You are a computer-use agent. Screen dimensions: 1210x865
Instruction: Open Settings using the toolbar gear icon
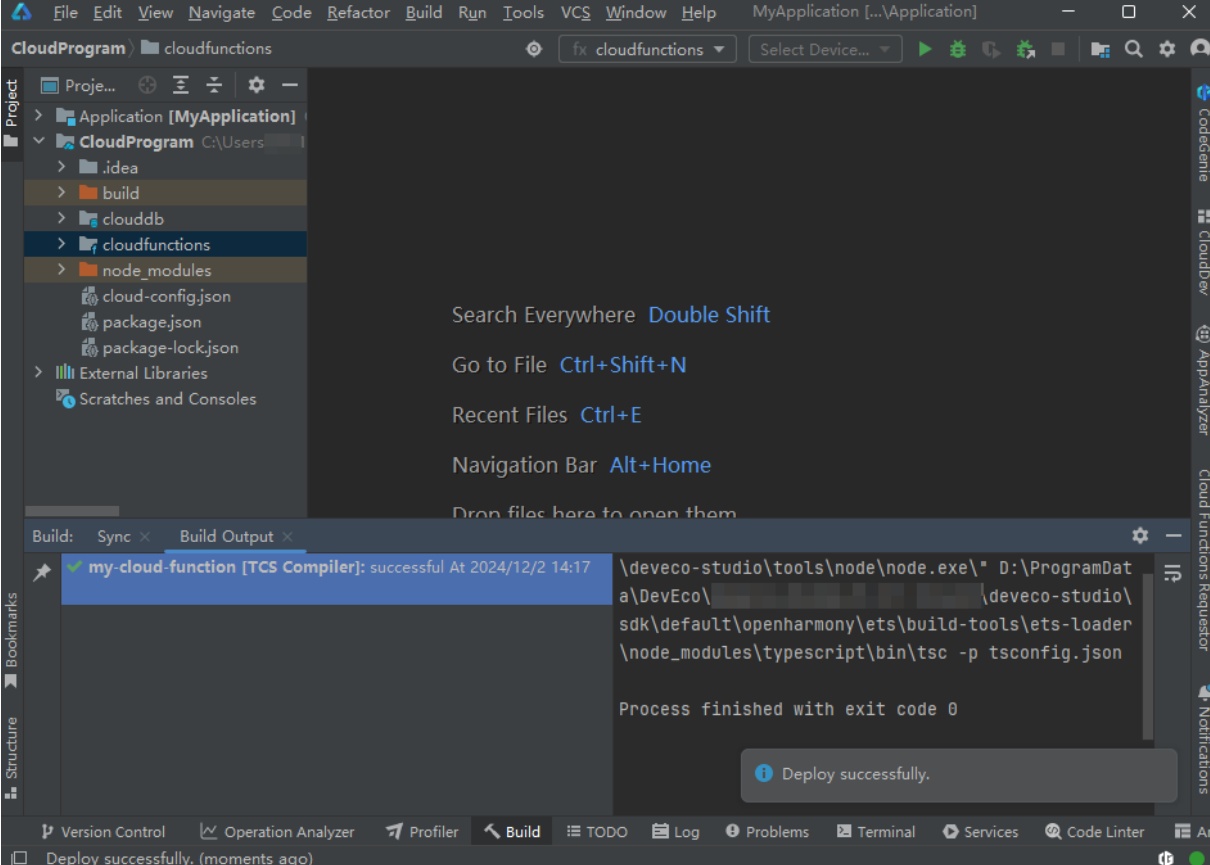(1167, 49)
